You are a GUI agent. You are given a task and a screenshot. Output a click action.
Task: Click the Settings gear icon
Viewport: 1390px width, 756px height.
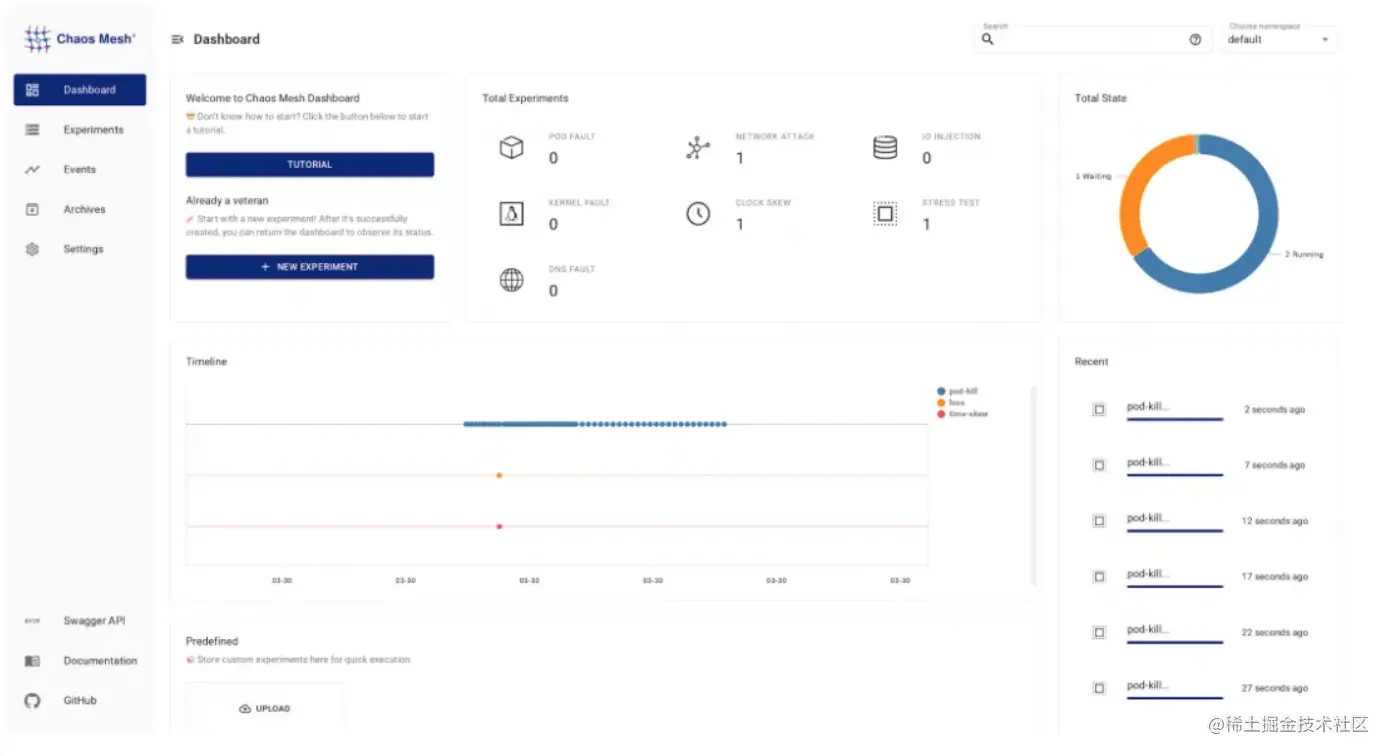coord(32,249)
